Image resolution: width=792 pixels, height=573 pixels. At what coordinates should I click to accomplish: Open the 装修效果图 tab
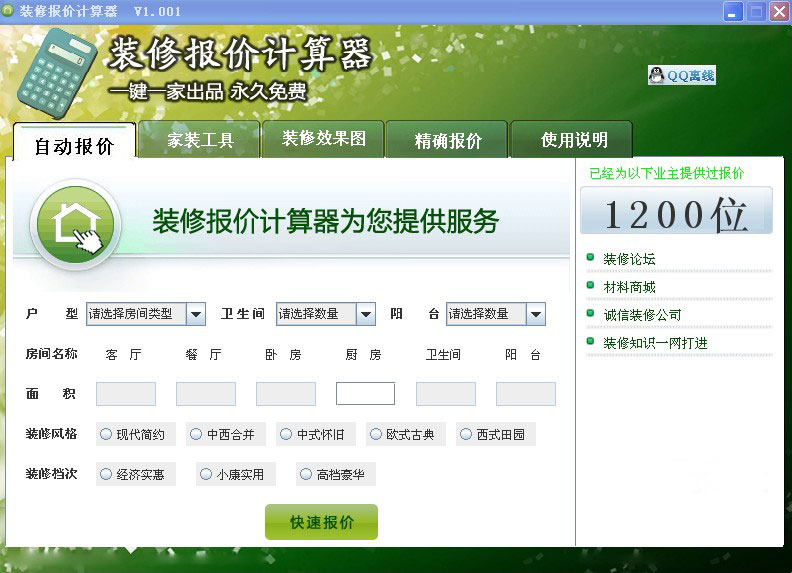pos(323,139)
